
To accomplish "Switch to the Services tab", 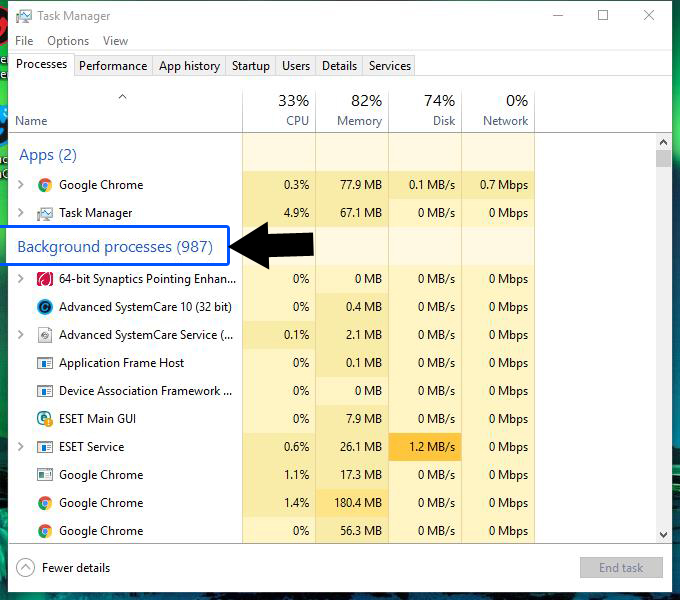I will [390, 66].
